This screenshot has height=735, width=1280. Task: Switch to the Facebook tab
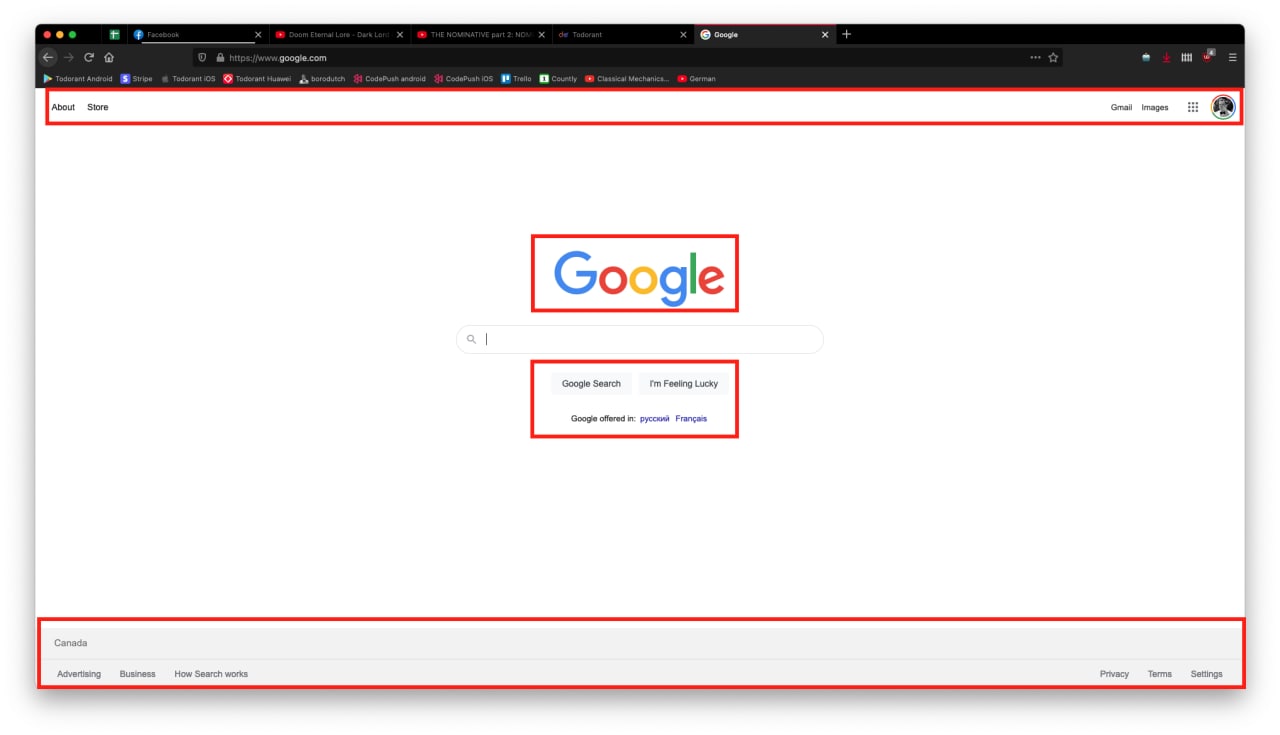tap(196, 34)
